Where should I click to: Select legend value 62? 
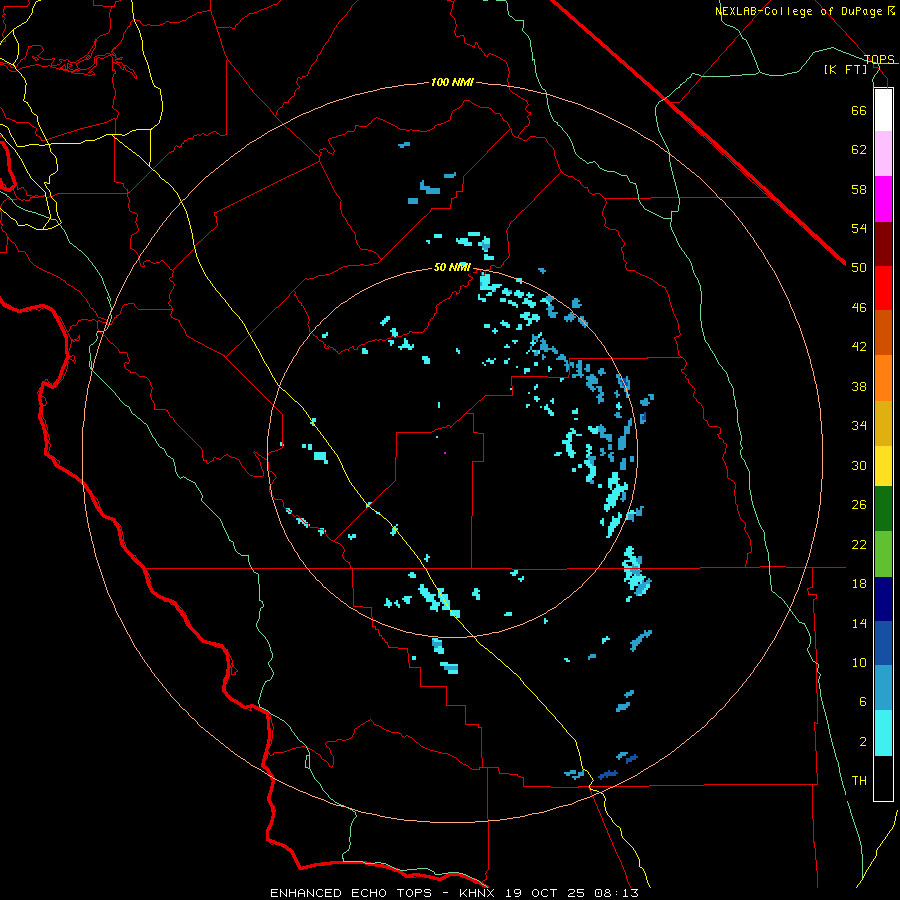(859, 150)
